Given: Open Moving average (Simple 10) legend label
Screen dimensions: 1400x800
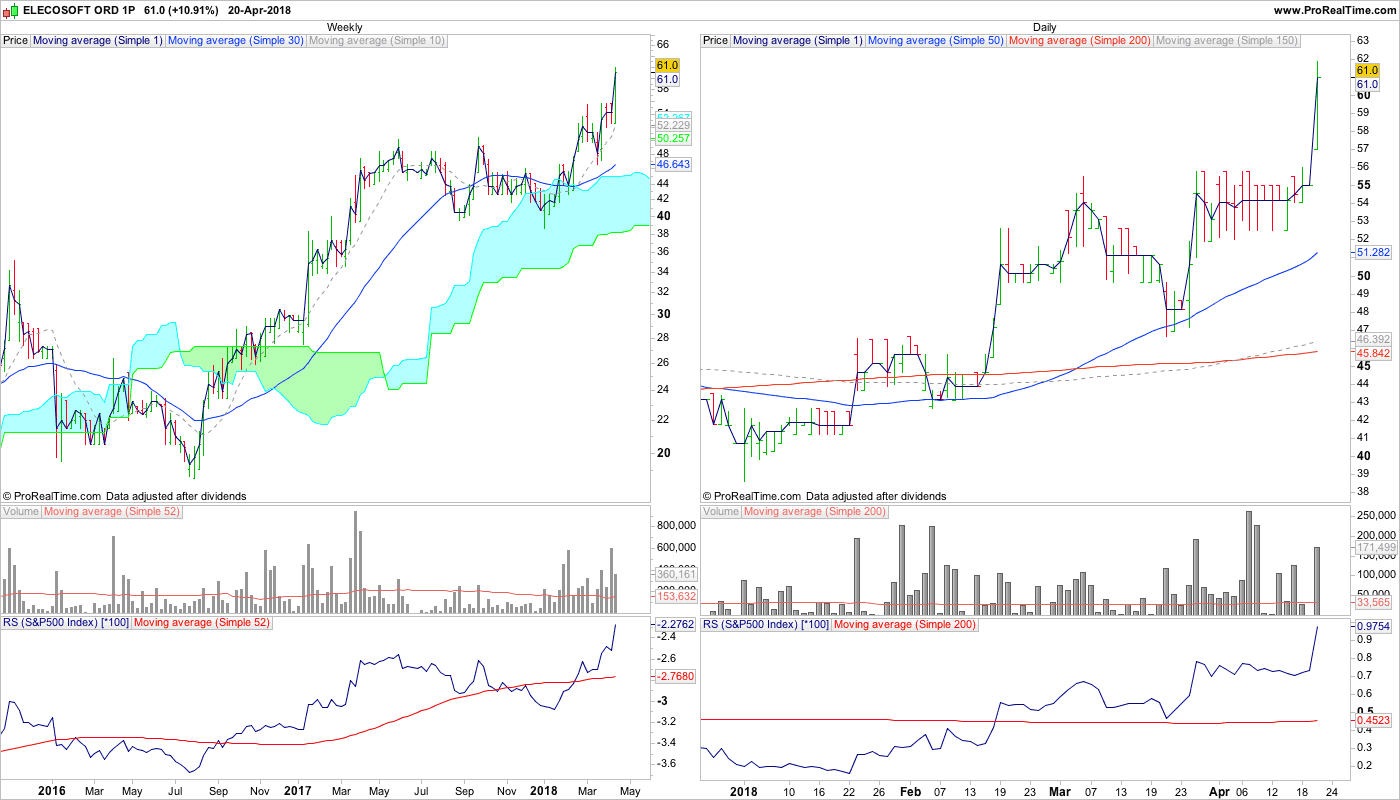Looking at the screenshot, I should 377,41.
